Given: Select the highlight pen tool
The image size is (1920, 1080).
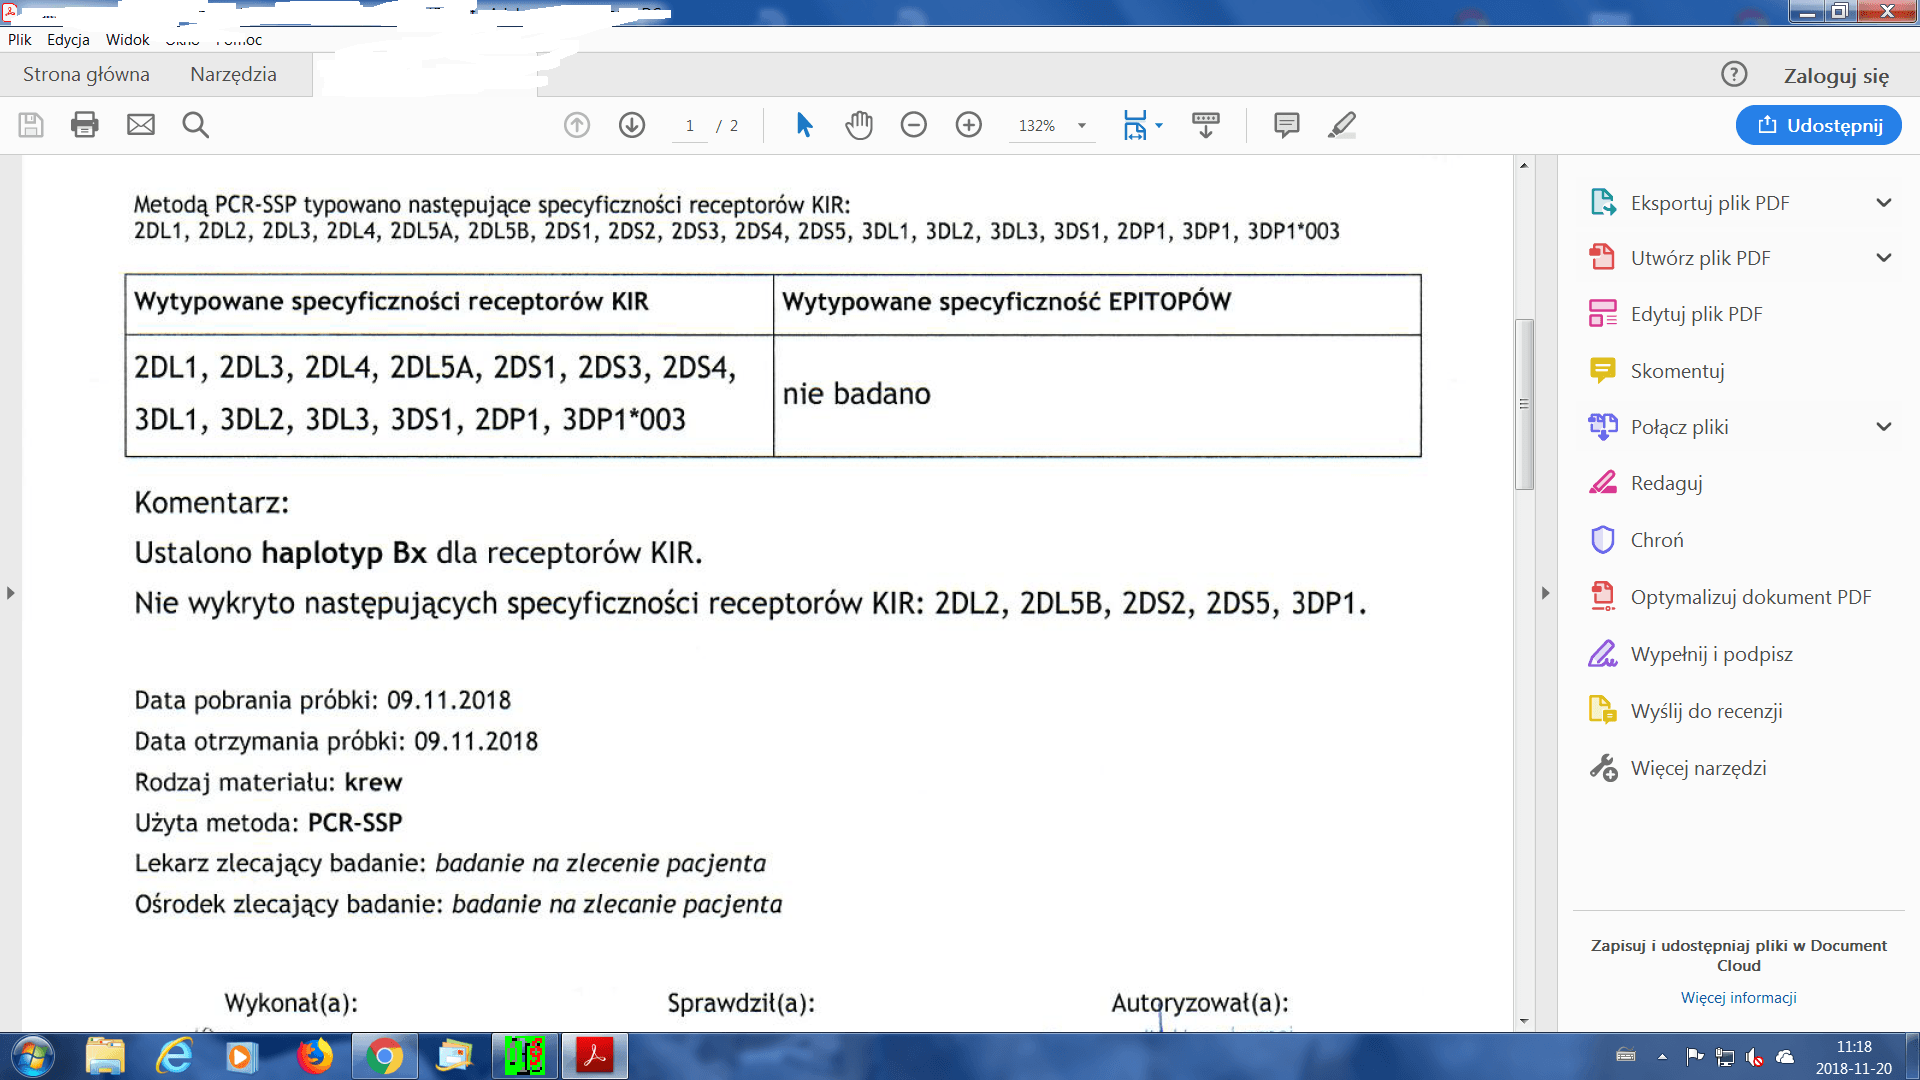Looking at the screenshot, I should (x=1342, y=125).
